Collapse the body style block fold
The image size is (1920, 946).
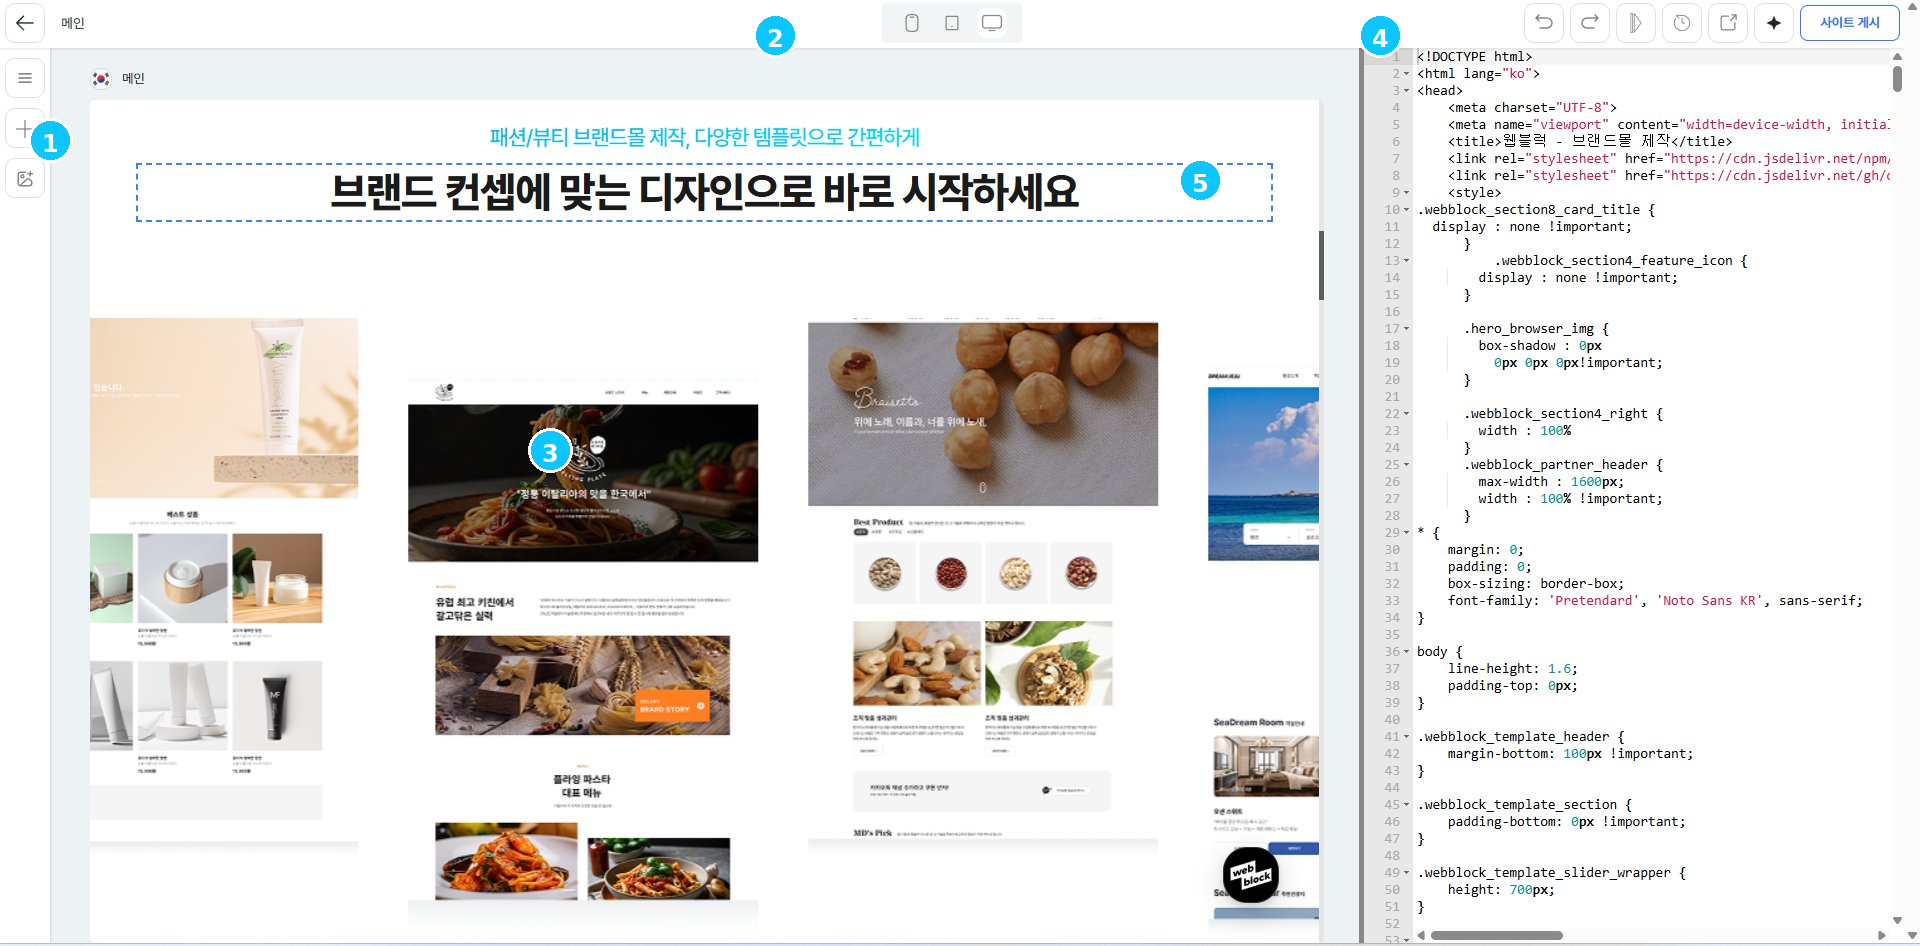tap(1407, 651)
